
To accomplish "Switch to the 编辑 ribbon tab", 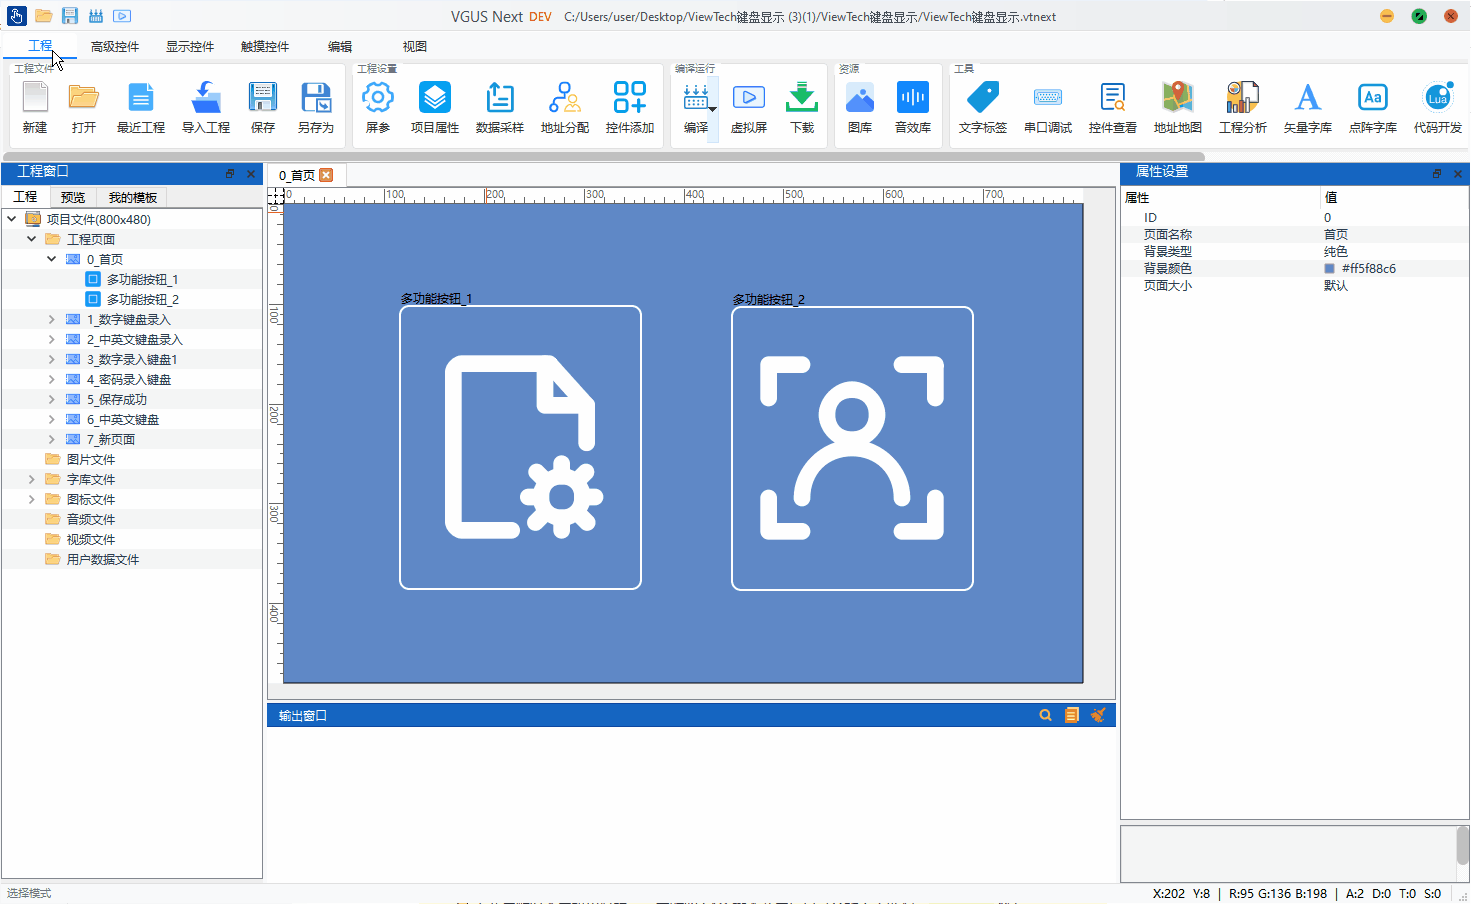I will tap(340, 47).
